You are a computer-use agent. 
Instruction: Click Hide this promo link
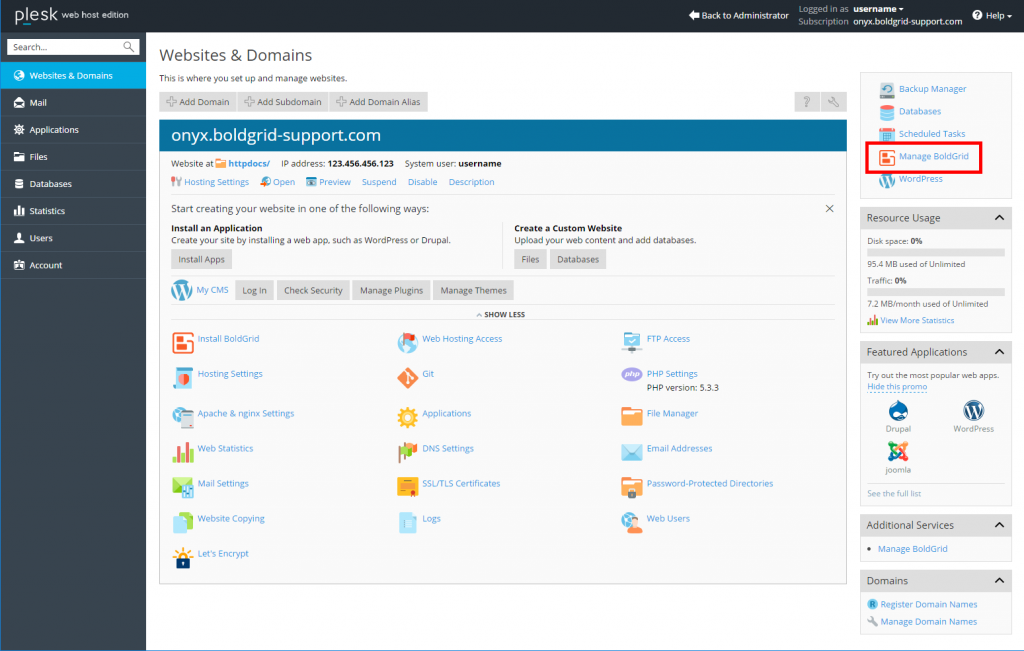pyautogui.click(x=897, y=387)
